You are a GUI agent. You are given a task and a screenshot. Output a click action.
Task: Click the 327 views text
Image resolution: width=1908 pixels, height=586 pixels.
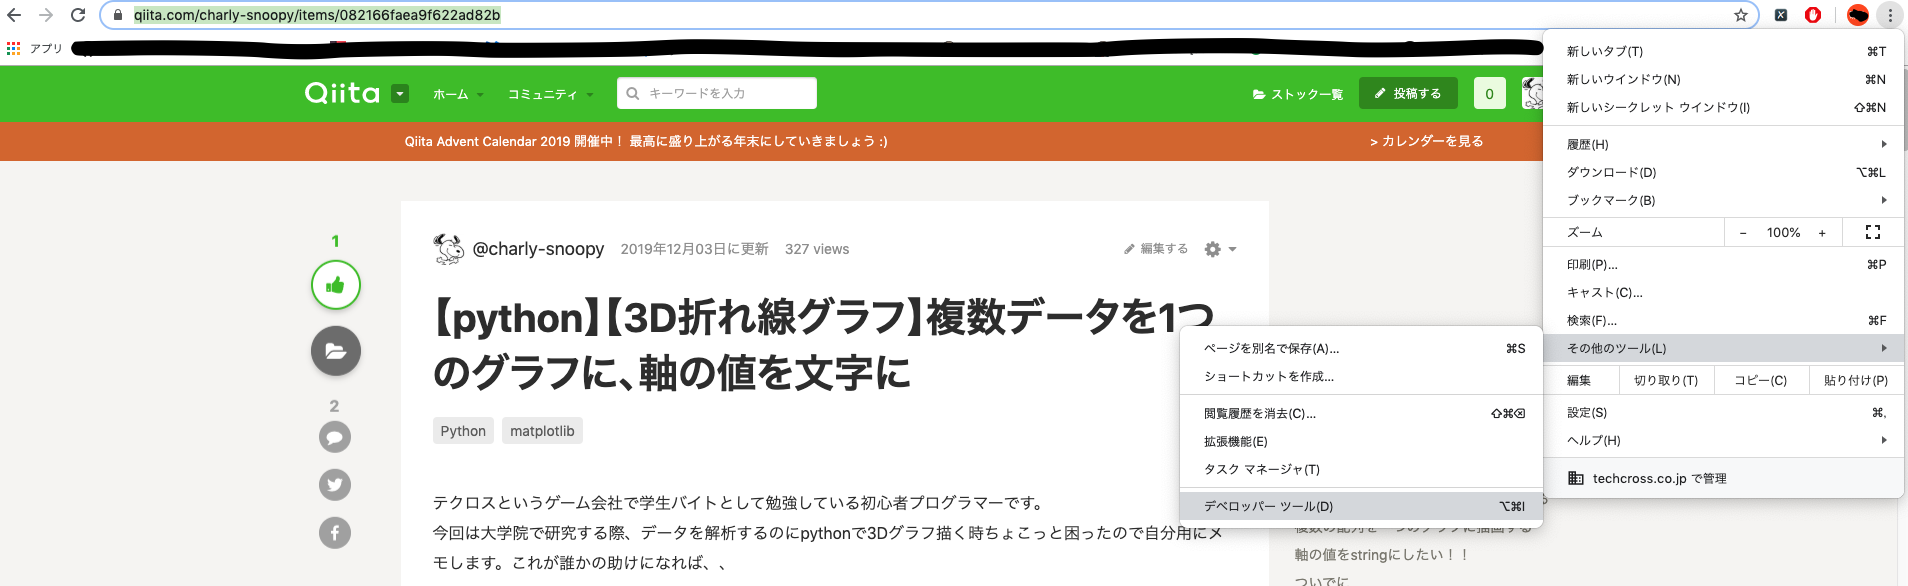tap(817, 249)
